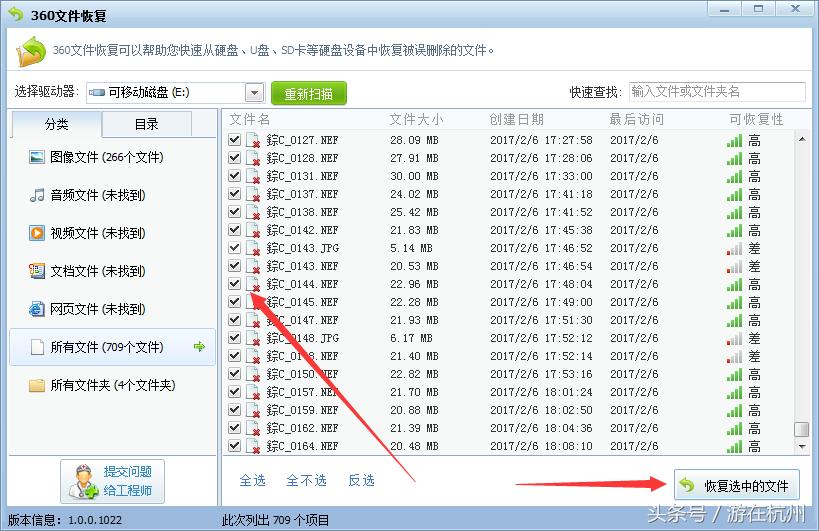This screenshot has width=819, height=531.
Task: Select the web page files browser icon
Action: pyautogui.click(x=37, y=309)
